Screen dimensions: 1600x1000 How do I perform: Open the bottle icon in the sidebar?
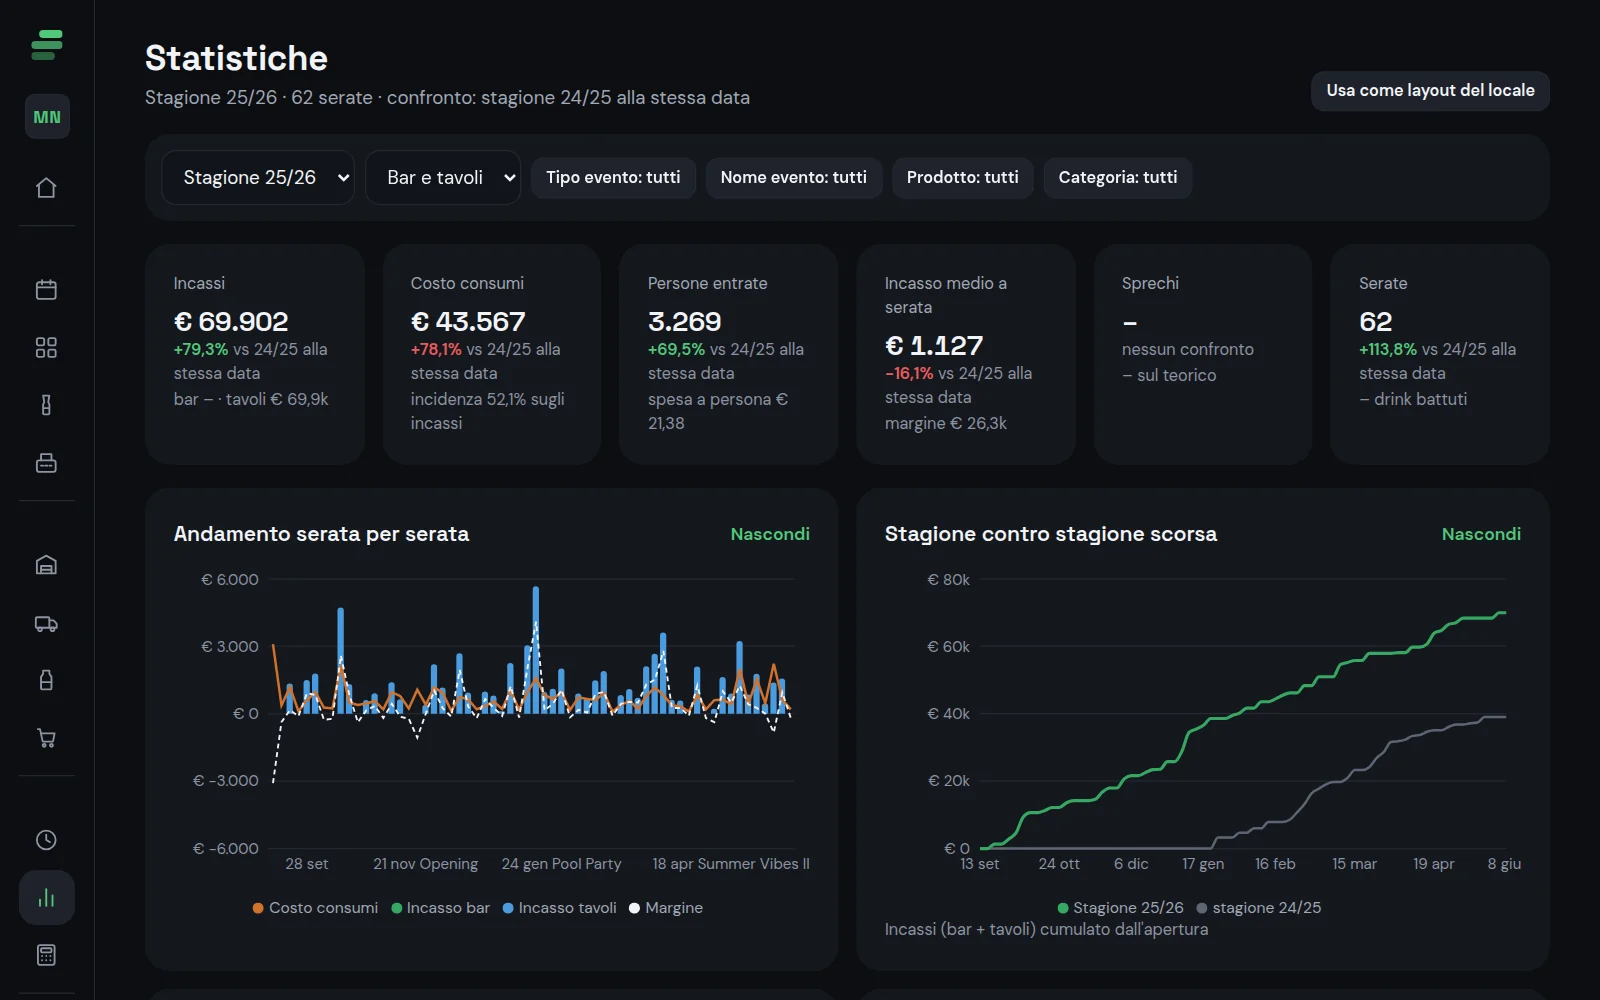point(46,680)
